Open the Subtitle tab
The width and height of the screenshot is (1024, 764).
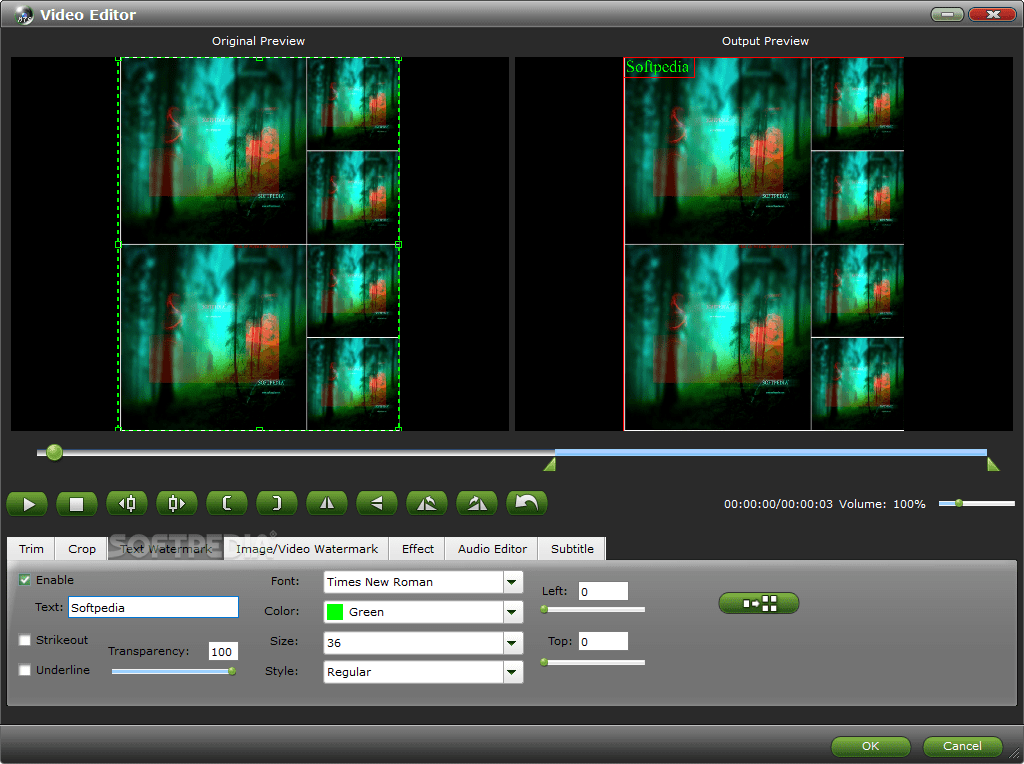coord(572,549)
